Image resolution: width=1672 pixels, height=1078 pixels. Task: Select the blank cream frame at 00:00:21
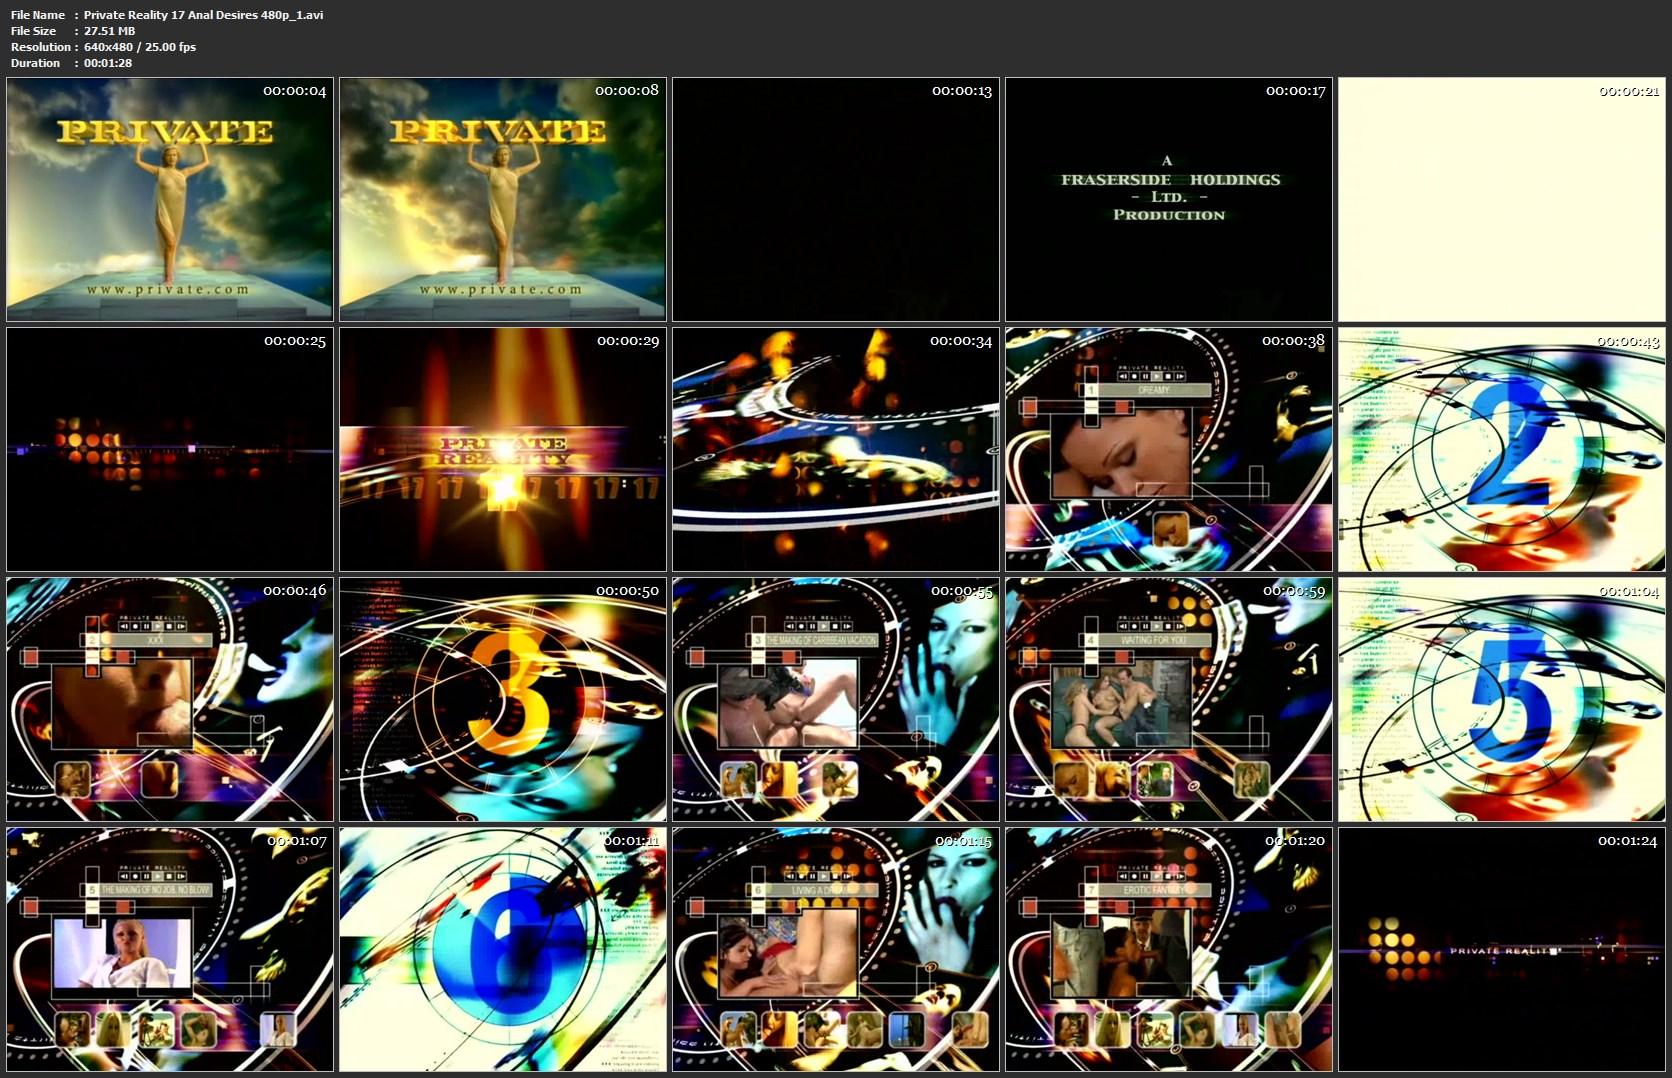1502,200
